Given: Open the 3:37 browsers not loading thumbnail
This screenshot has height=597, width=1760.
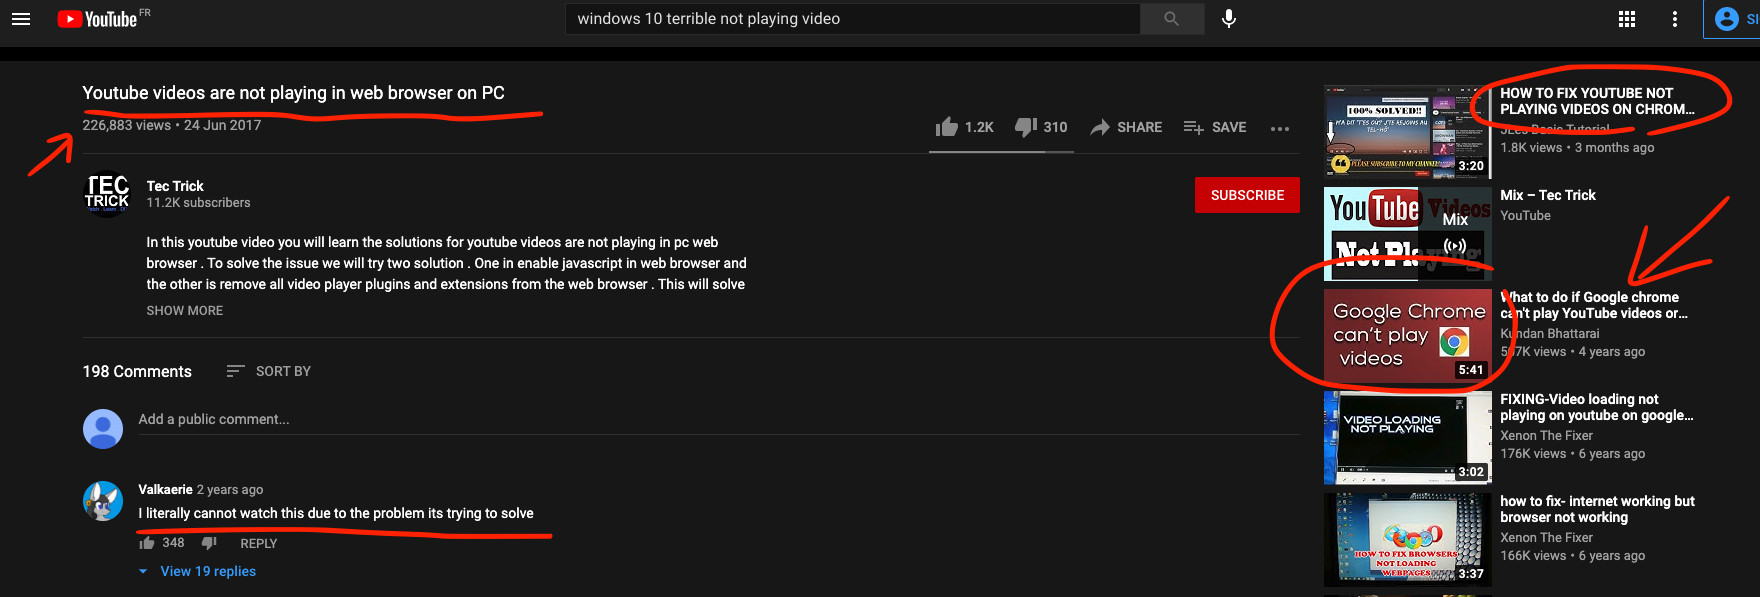Looking at the screenshot, I should pos(1407,539).
